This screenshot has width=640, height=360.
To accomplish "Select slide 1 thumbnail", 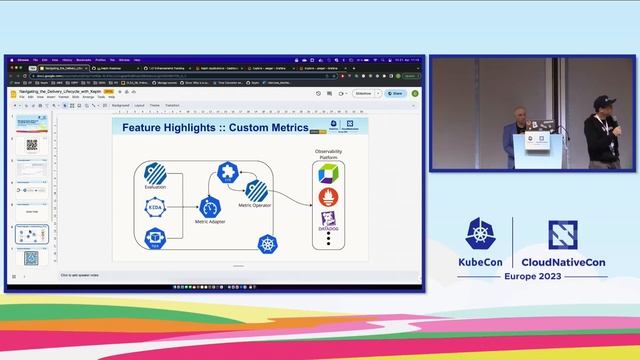I will click(32, 124).
